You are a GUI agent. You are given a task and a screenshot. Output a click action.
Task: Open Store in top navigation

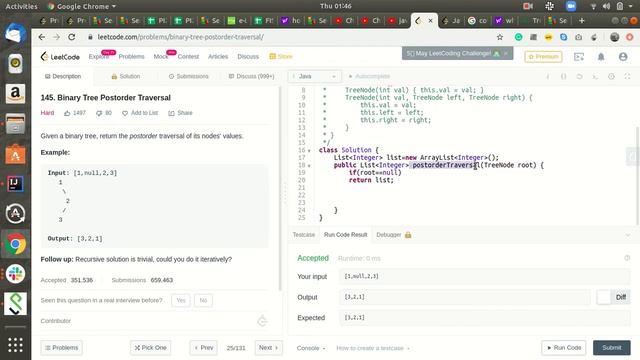tap(281, 57)
